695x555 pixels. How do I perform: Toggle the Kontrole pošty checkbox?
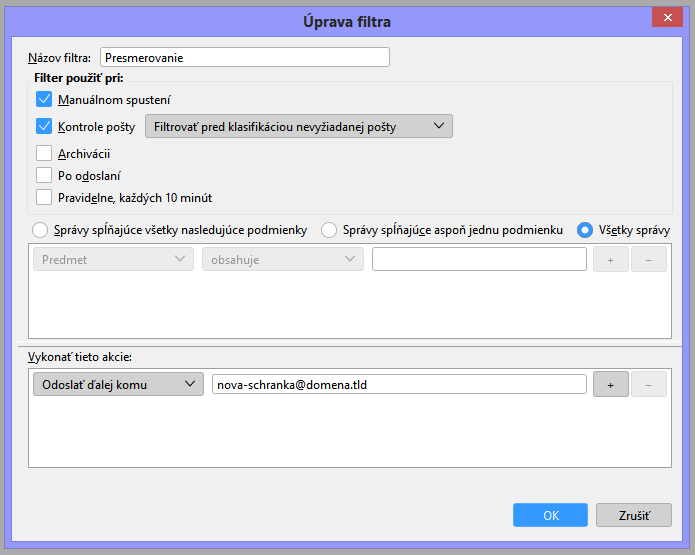pyautogui.click(x=44, y=127)
